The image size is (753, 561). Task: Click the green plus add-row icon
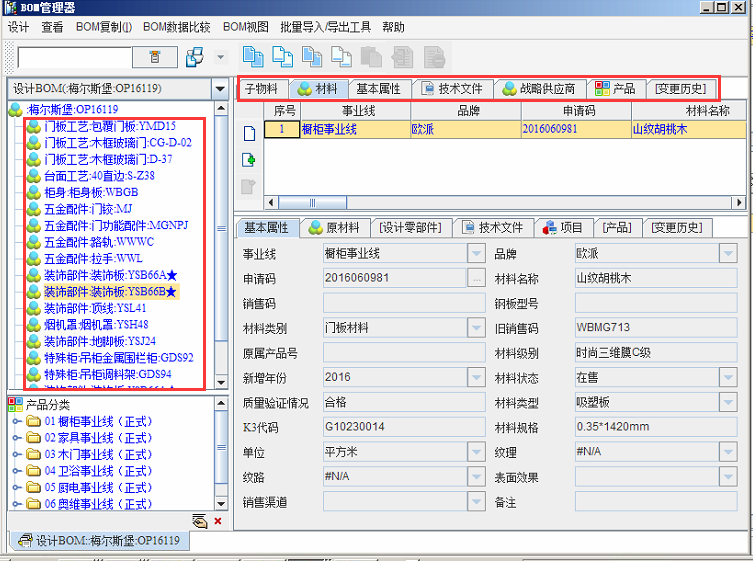(x=250, y=159)
